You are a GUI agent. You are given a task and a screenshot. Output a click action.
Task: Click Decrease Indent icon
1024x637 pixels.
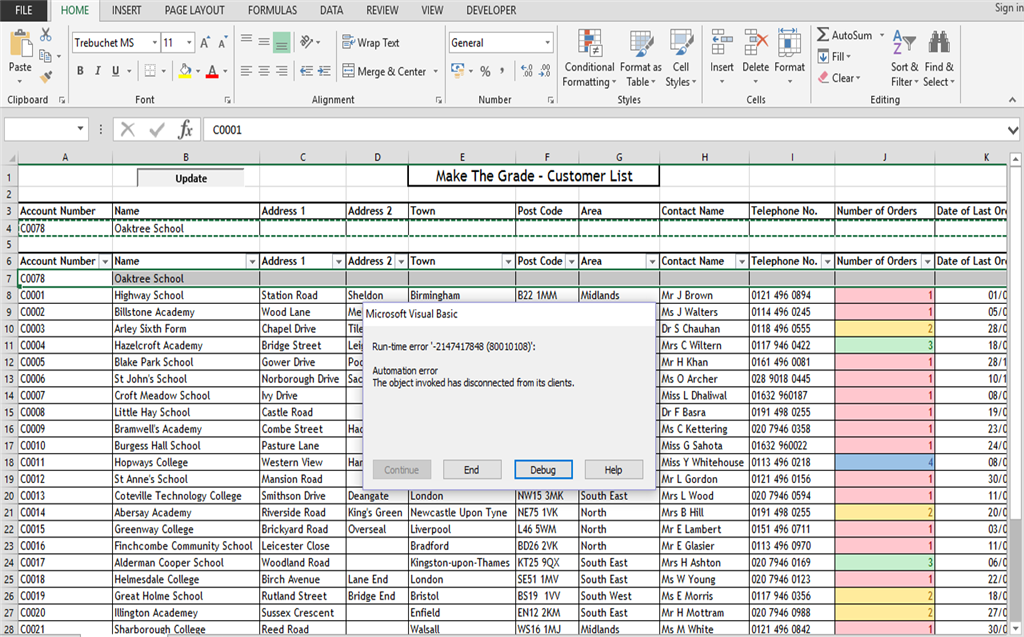coord(306,71)
